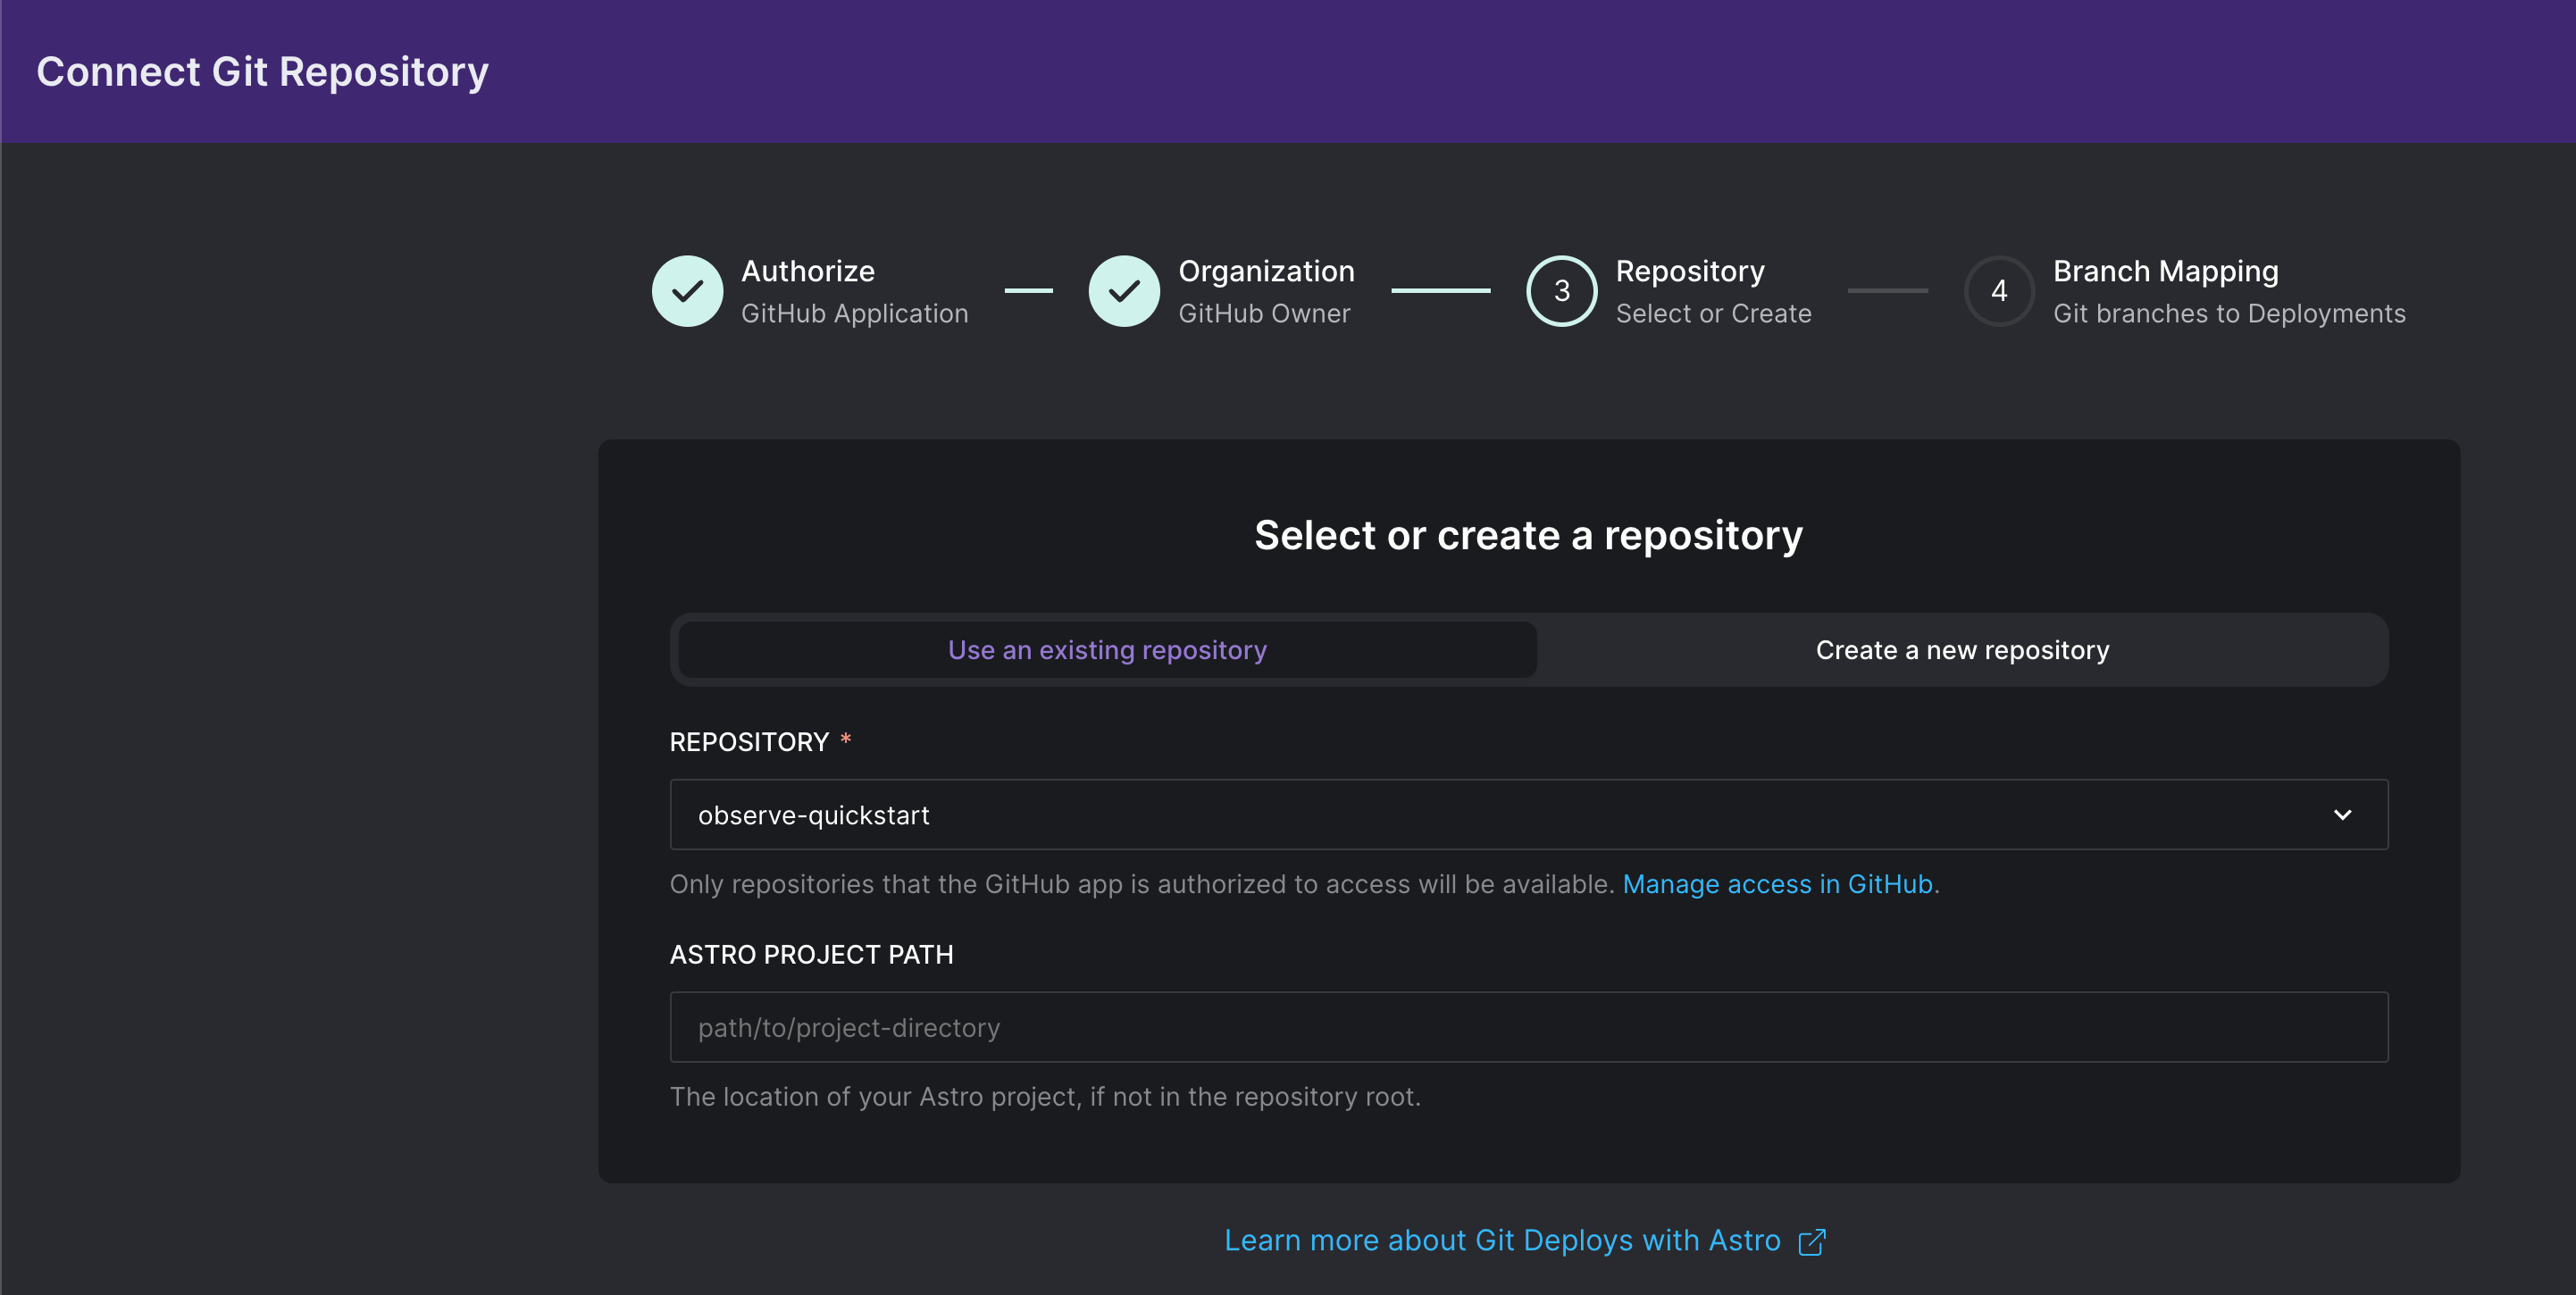Open the observe-quickstart repository dropdown
This screenshot has width=2576, height=1295.
1528,814
